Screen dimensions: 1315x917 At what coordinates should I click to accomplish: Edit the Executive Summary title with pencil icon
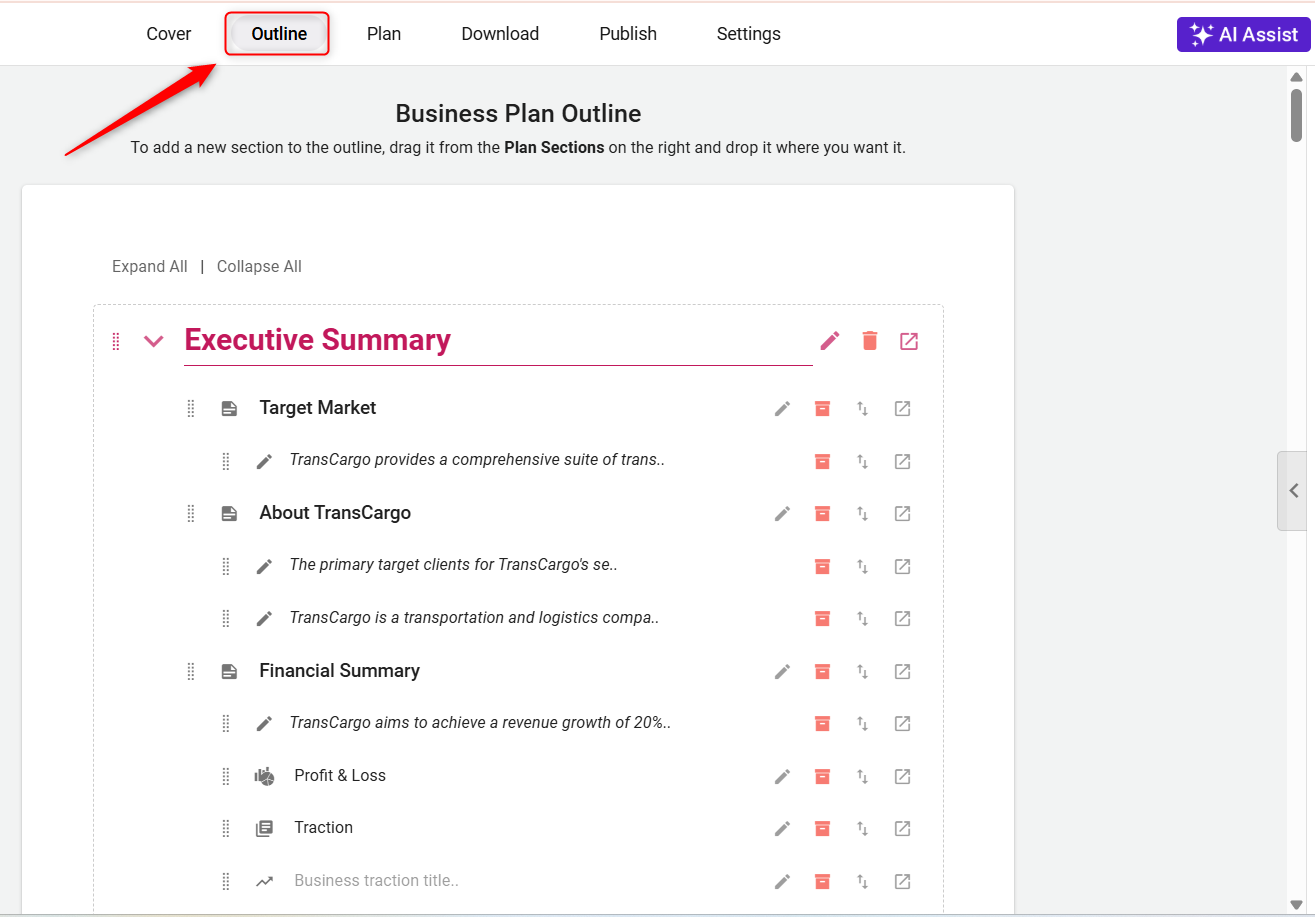click(830, 341)
